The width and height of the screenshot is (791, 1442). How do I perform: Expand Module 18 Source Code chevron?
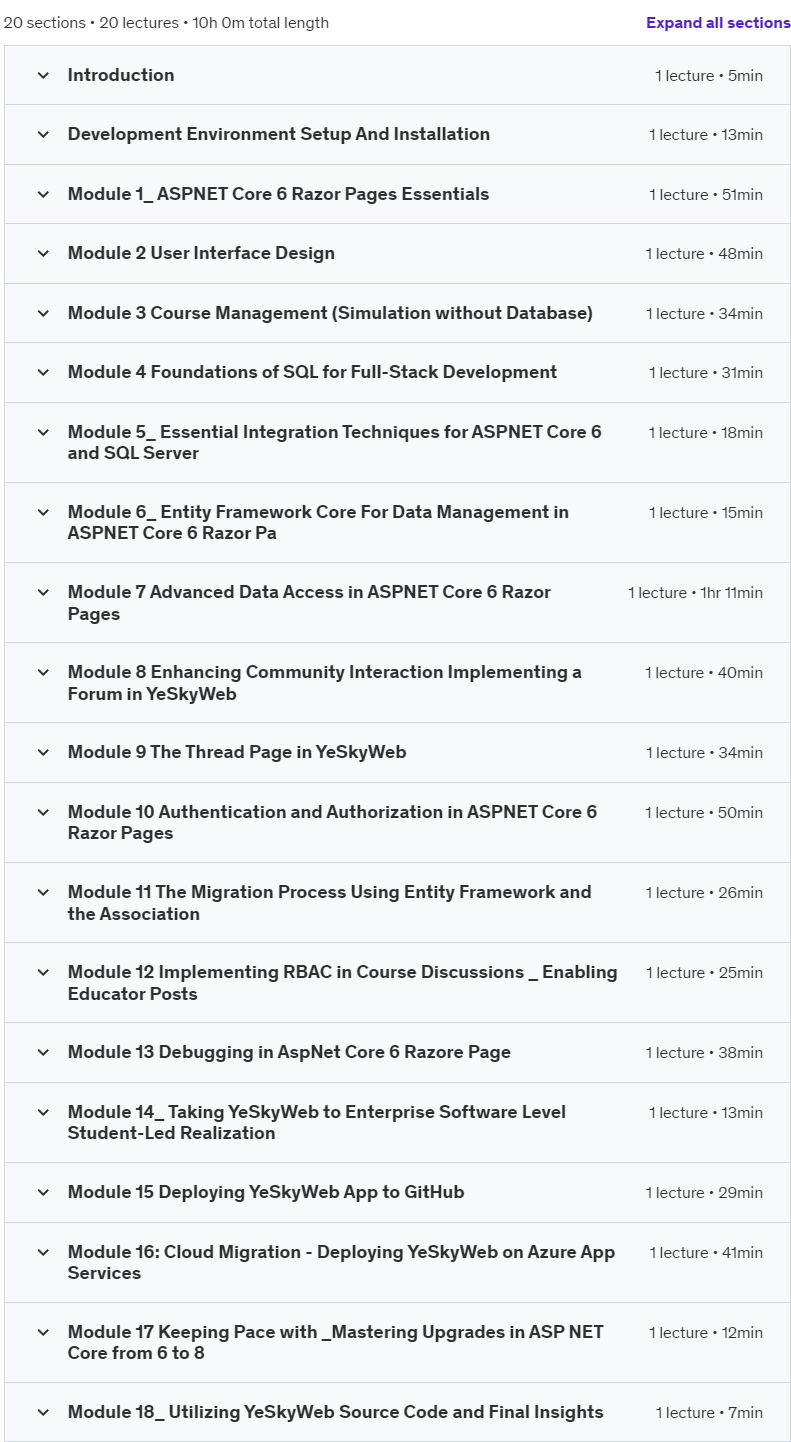click(43, 1412)
